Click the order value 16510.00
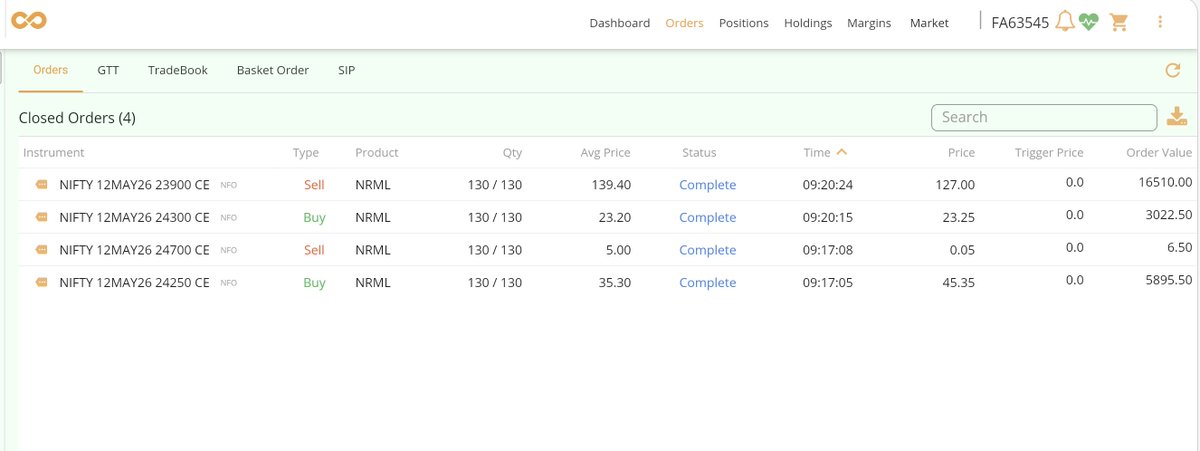 [1165, 182]
